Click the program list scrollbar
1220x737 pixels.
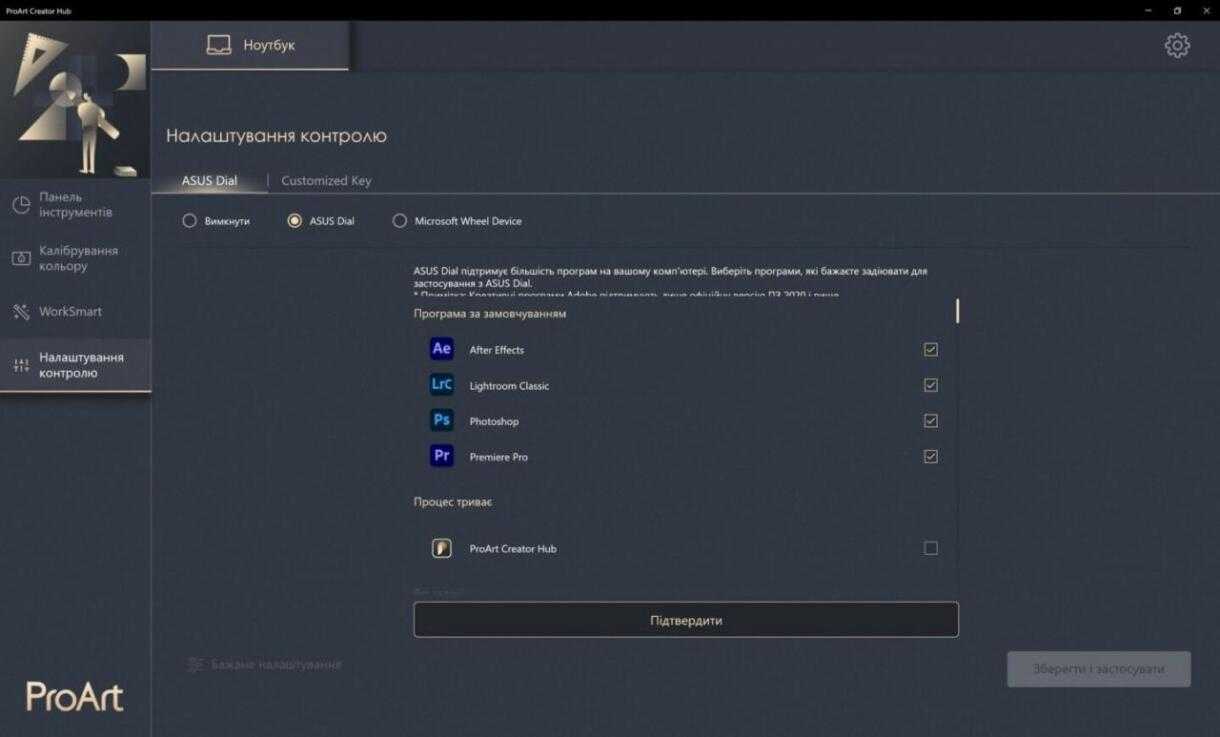[957, 311]
